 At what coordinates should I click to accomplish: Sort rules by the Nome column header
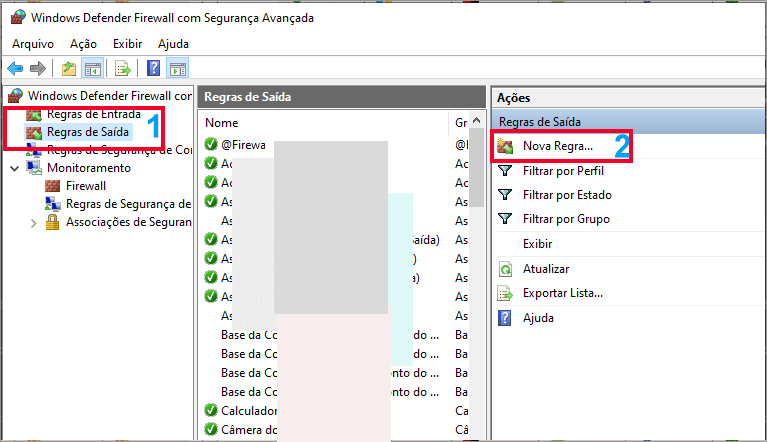pos(222,123)
